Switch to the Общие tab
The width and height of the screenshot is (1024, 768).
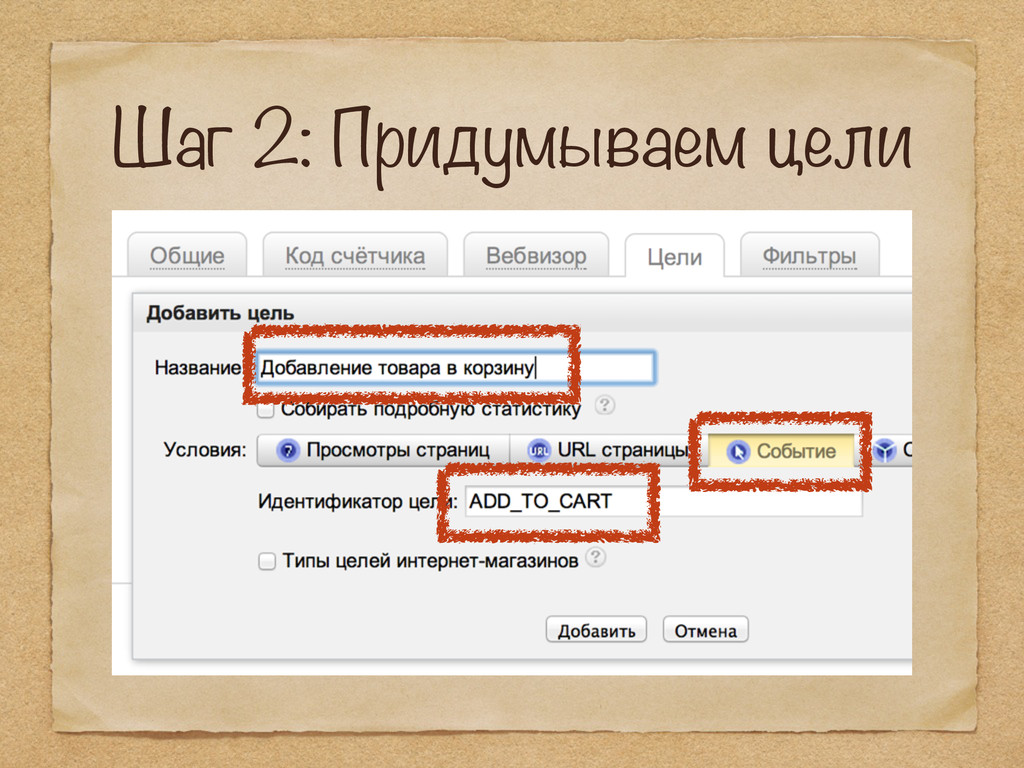(x=187, y=255)
